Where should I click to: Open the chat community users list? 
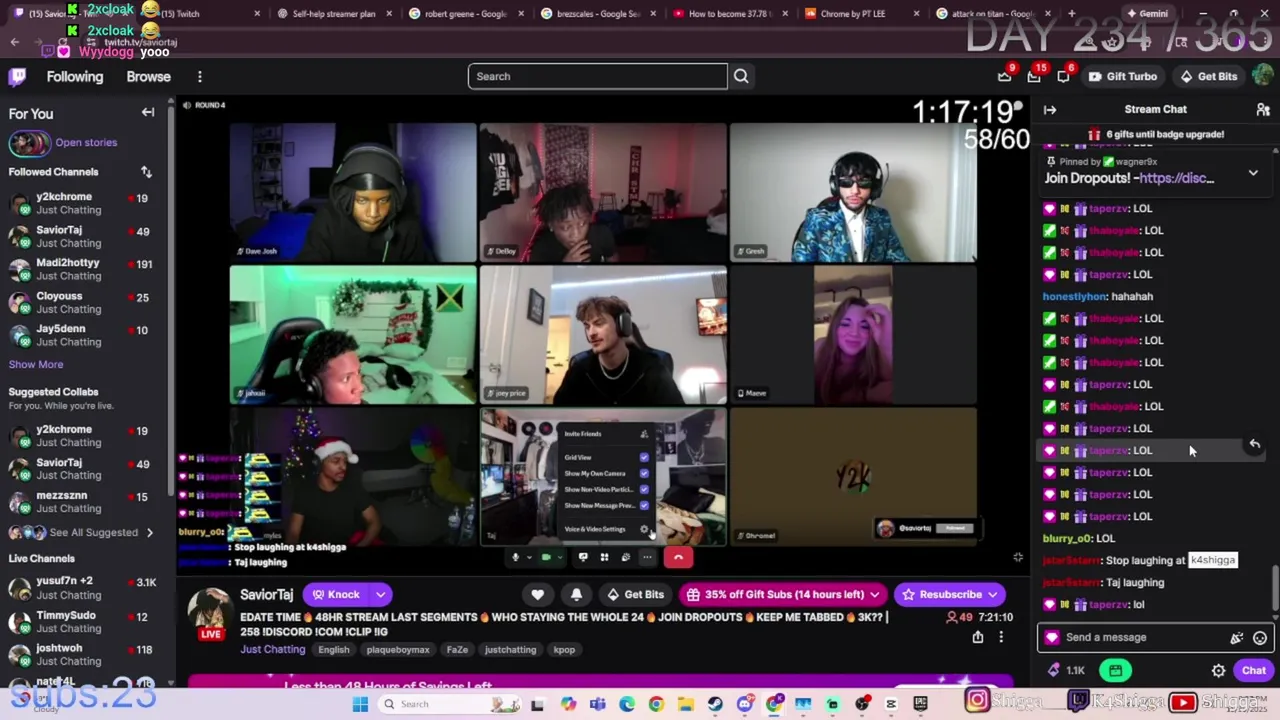(x=1263, y=110)
